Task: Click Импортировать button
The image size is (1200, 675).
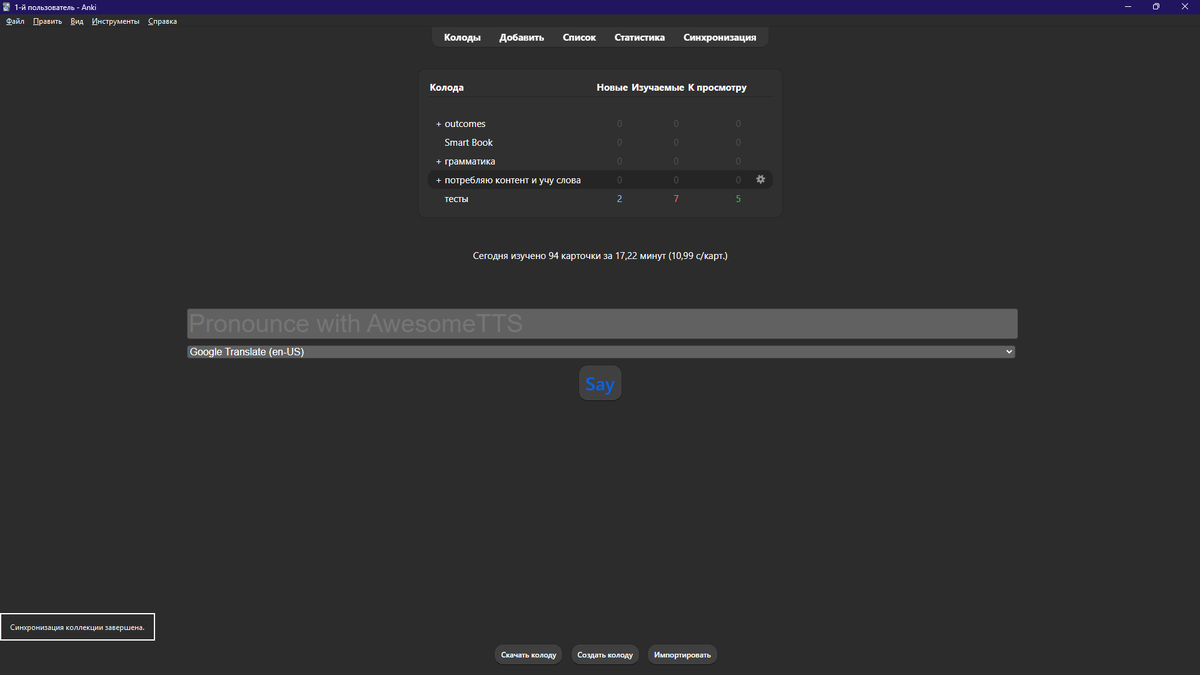Action: point(682,655)
